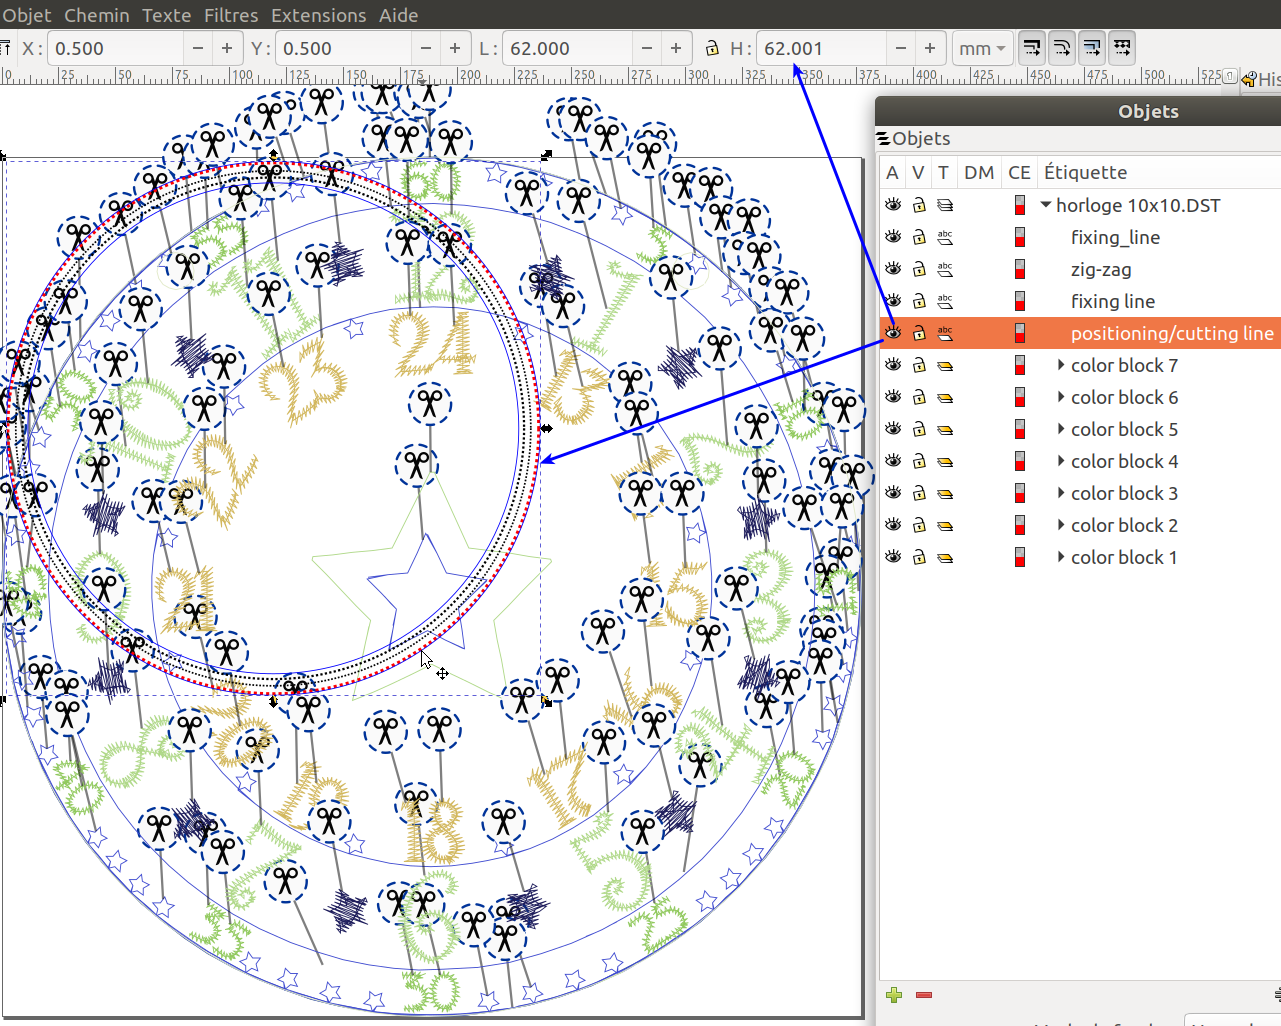Viewport: 1281px width, 1026px height.
Task: Toggle visibility of positioning/cutting line
Action: coord(893,333)
